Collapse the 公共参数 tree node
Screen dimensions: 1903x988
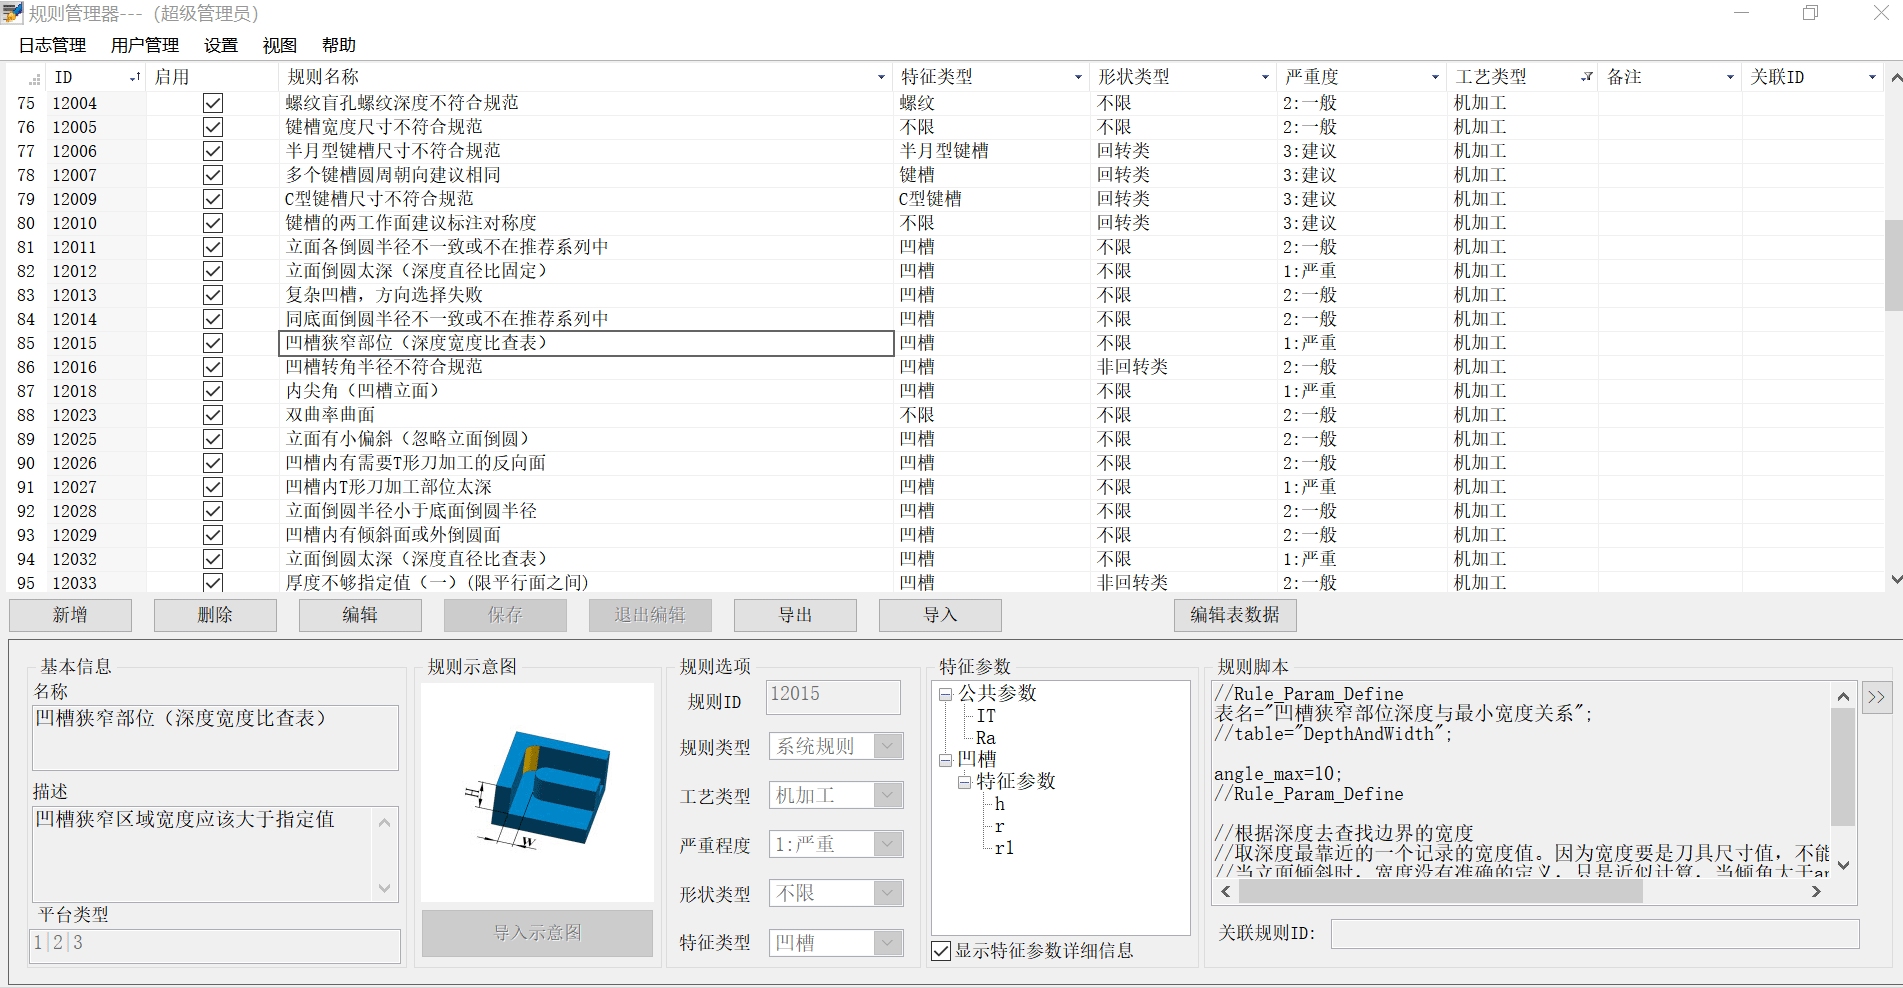pyautogui.click(x=944, y=693)
